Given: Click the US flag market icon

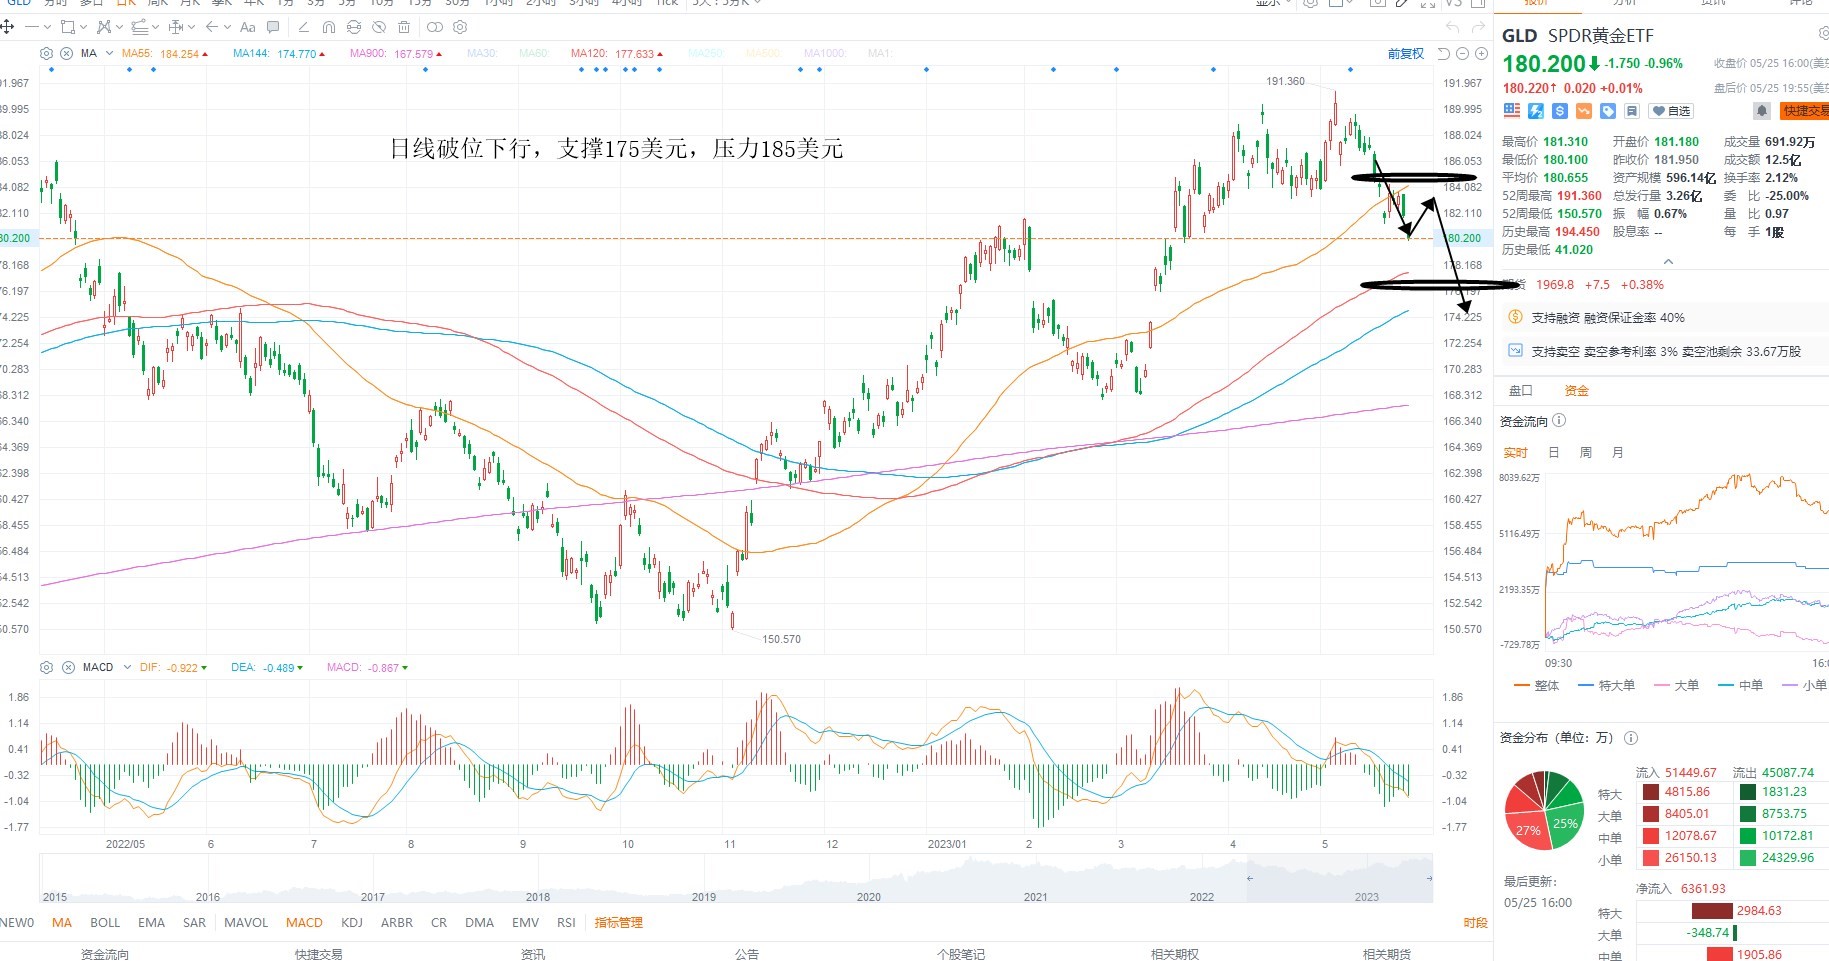Looking at the screenshot, I should 1511,111.
